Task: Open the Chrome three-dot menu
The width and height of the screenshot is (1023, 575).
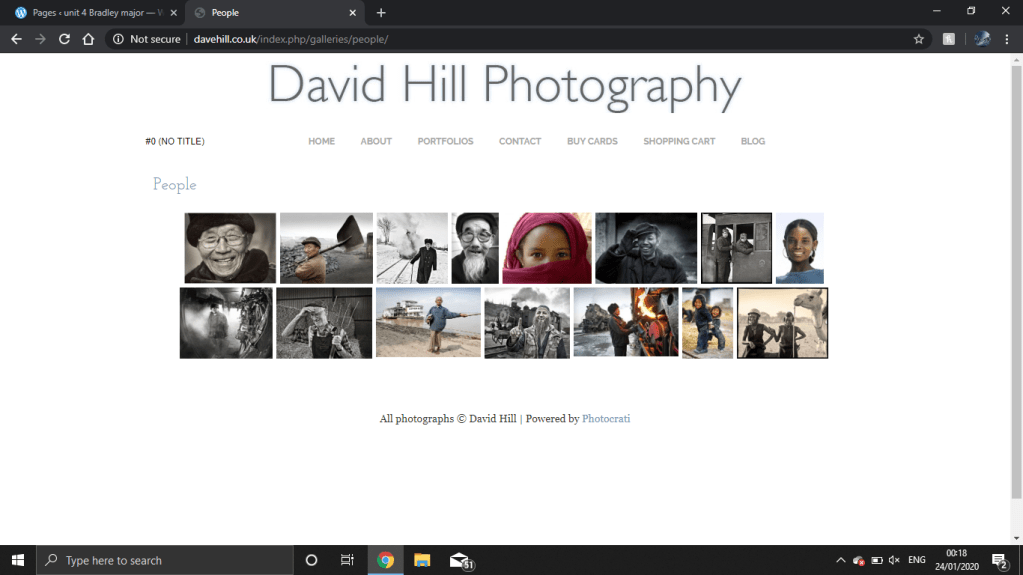Action: 1006,39
